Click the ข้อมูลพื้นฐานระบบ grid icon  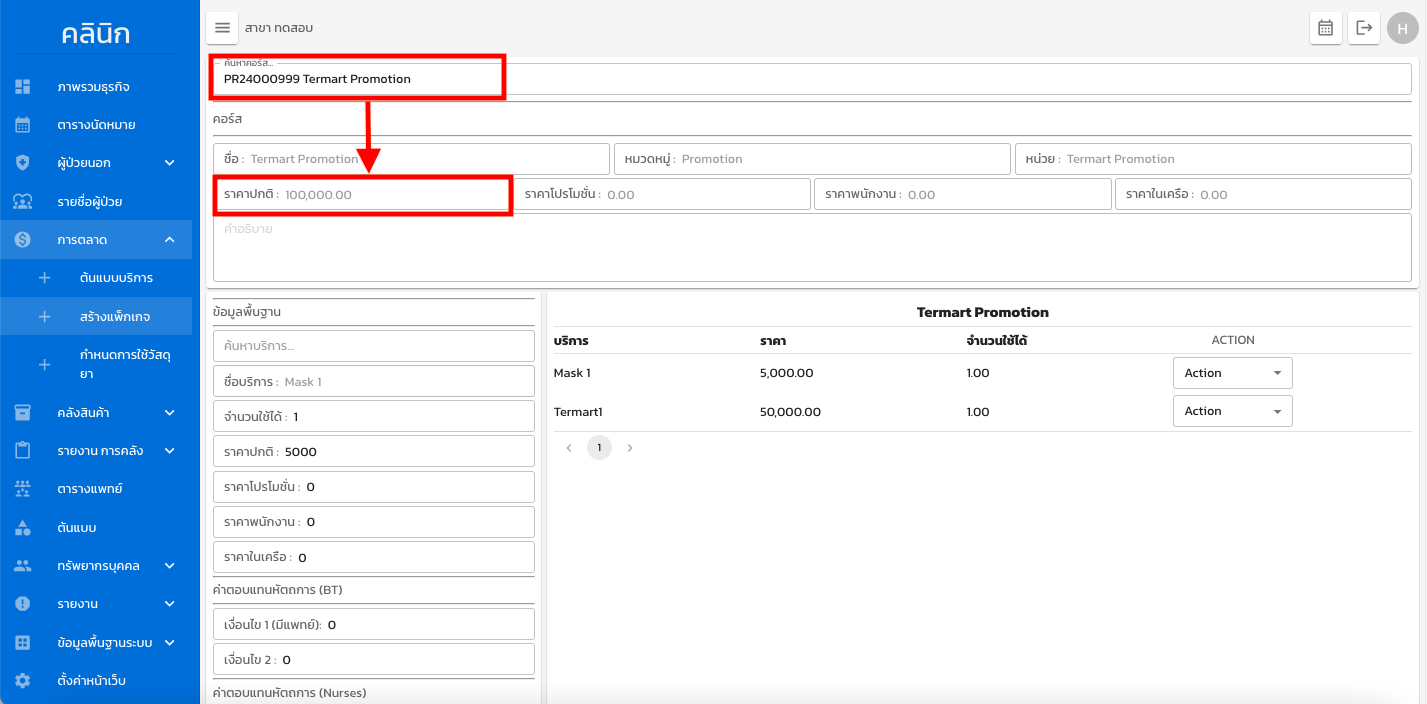23,643
